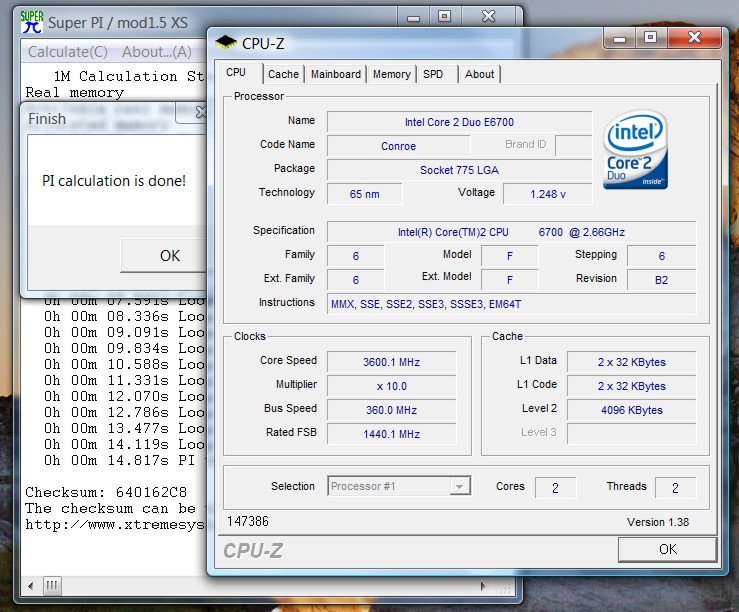Click the Super PI application icon
Image resolution: width=739 pixels, height=612 pixels.
pos(31,22)
